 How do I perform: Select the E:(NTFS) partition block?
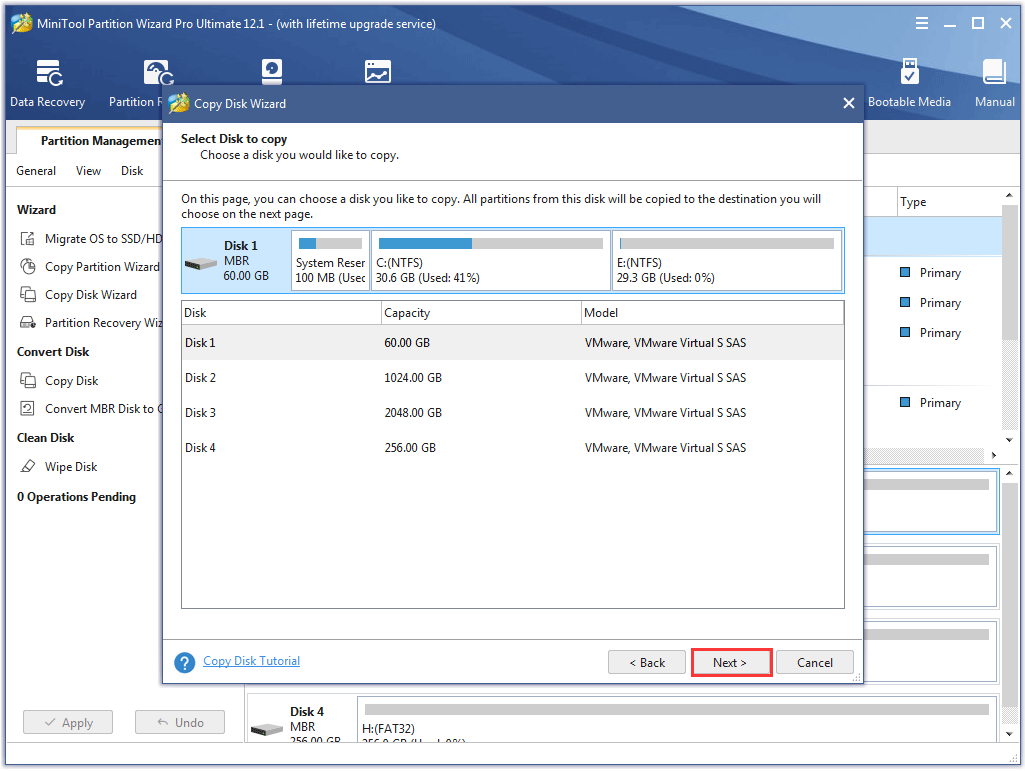click(727, 260)
